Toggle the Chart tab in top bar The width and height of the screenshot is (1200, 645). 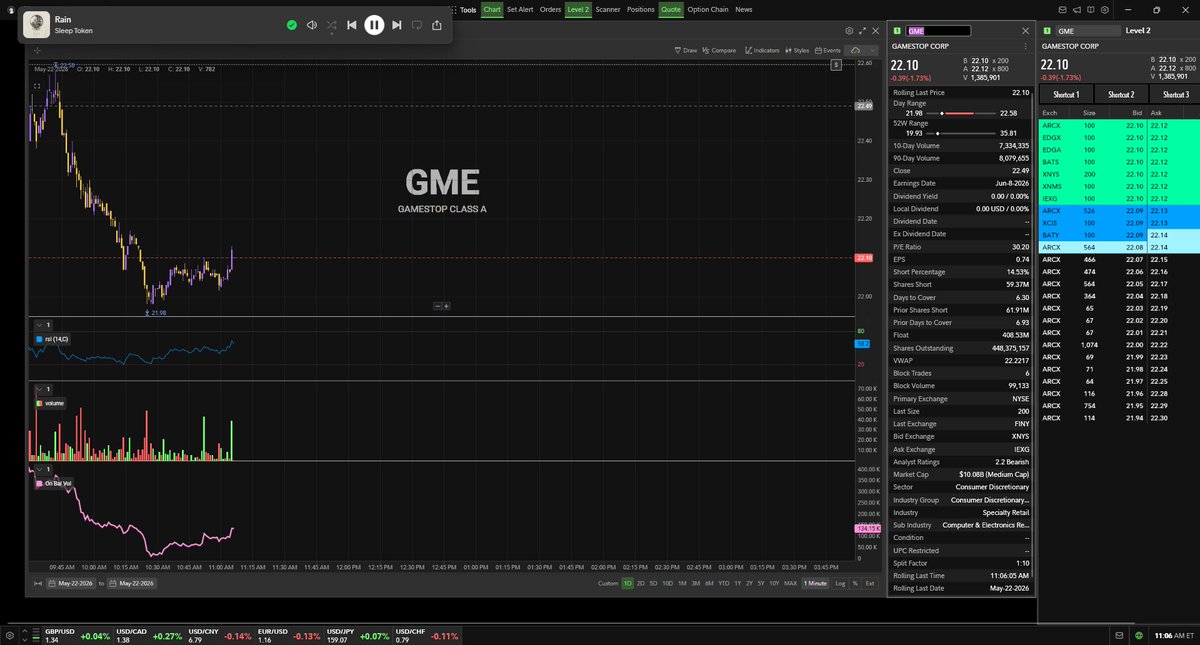click(492, 9)
